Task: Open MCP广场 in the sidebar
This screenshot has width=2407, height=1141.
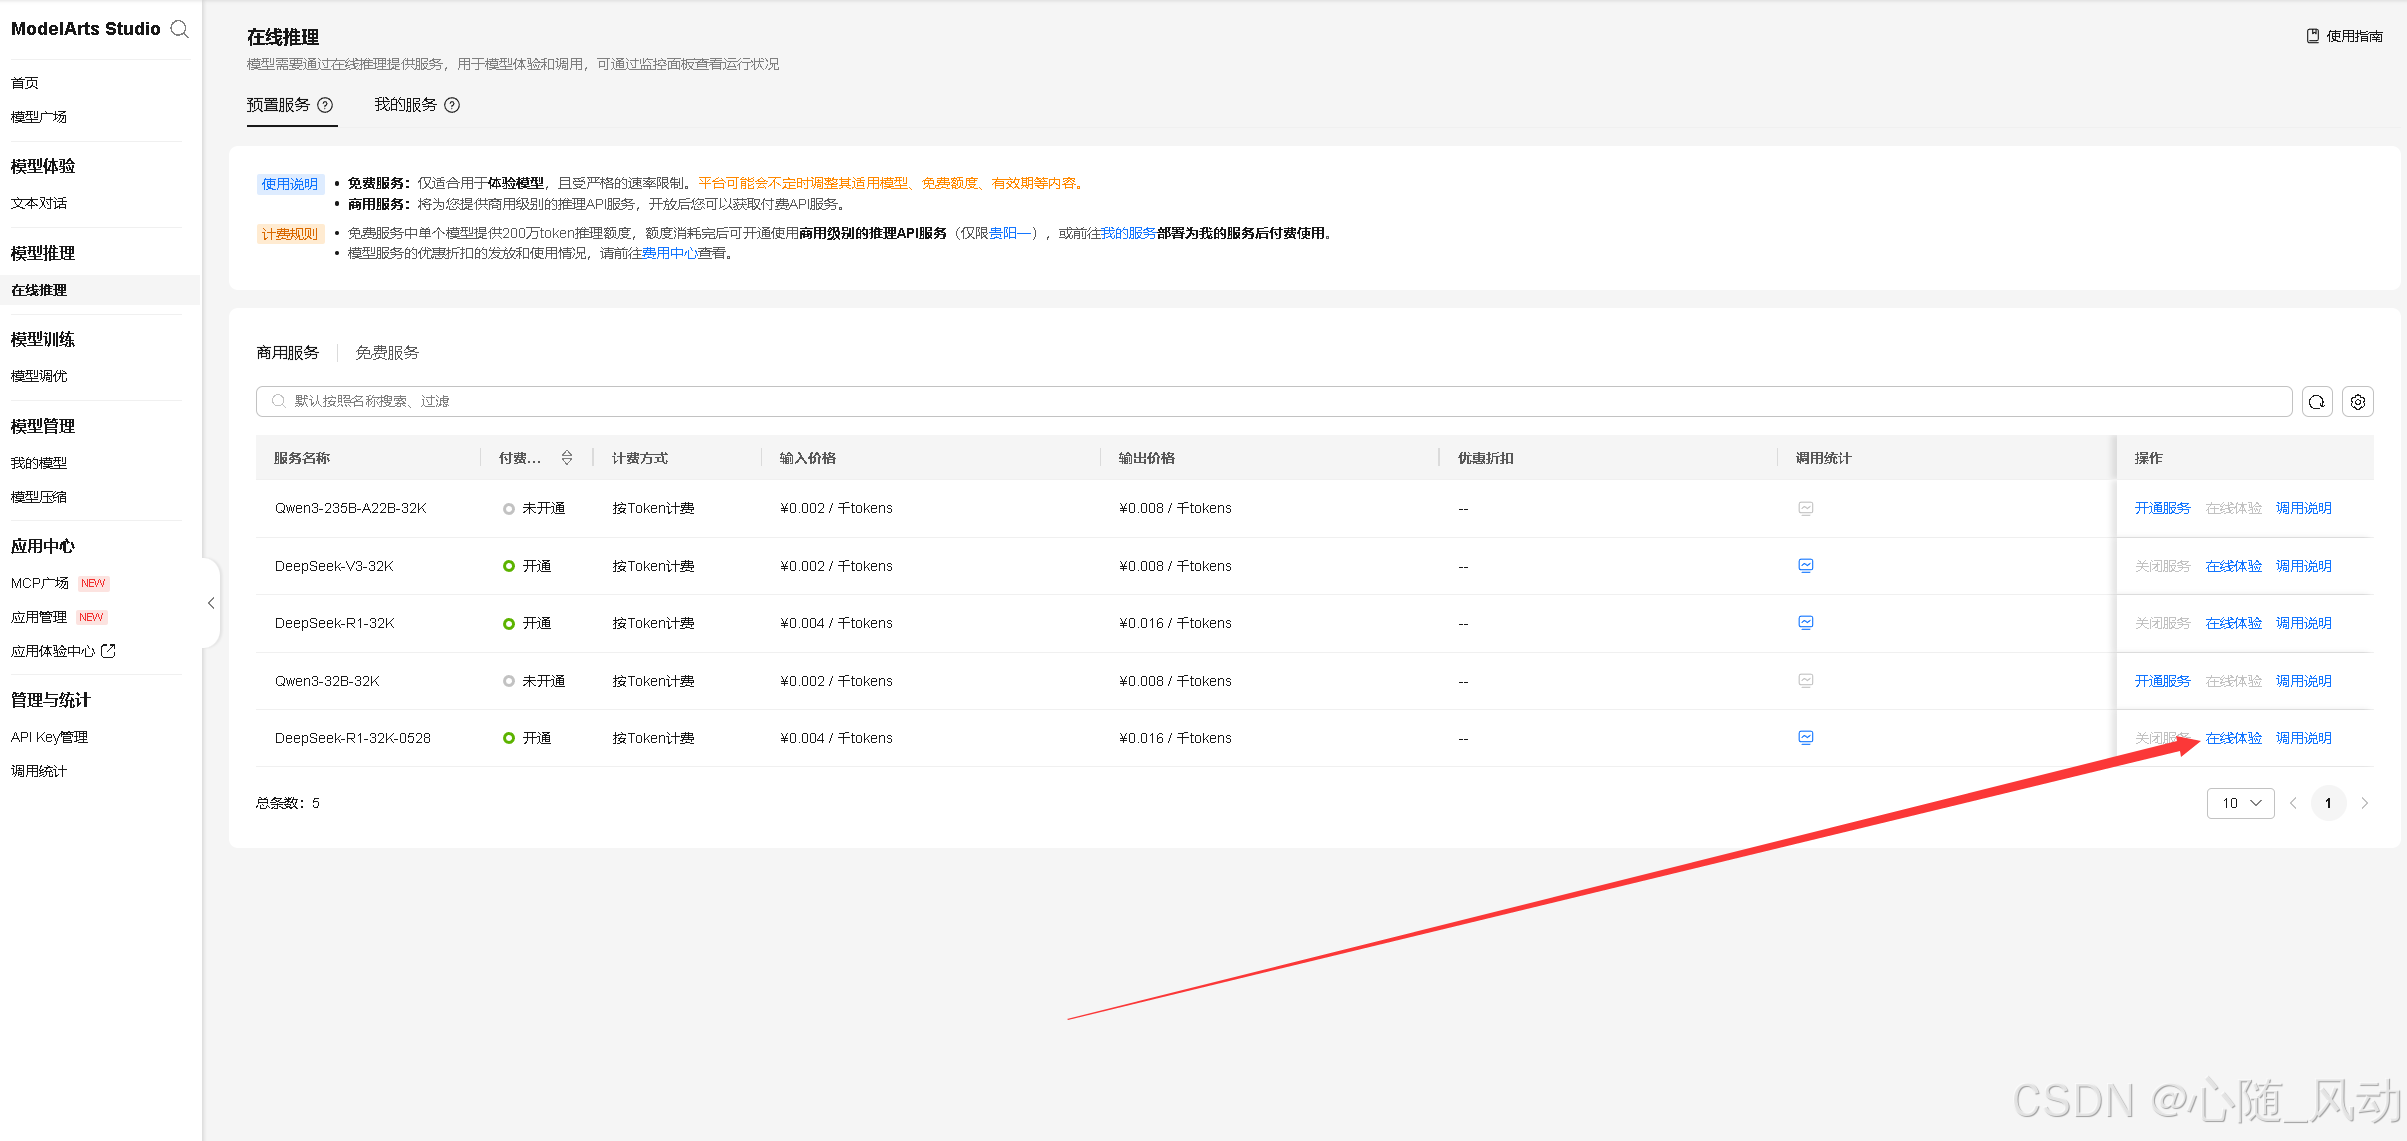Action: click(x=40, y=583)
